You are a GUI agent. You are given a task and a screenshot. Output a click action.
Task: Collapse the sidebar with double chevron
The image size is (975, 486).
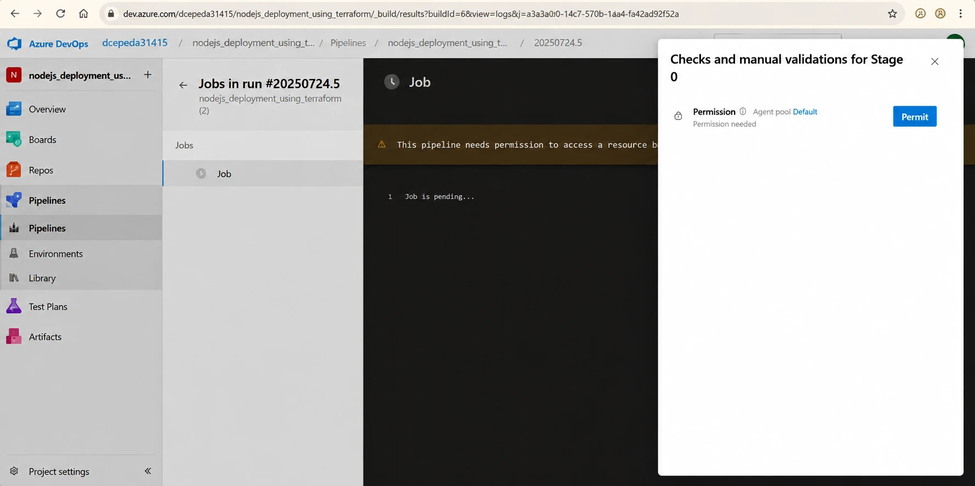click(x=147, y=471)
